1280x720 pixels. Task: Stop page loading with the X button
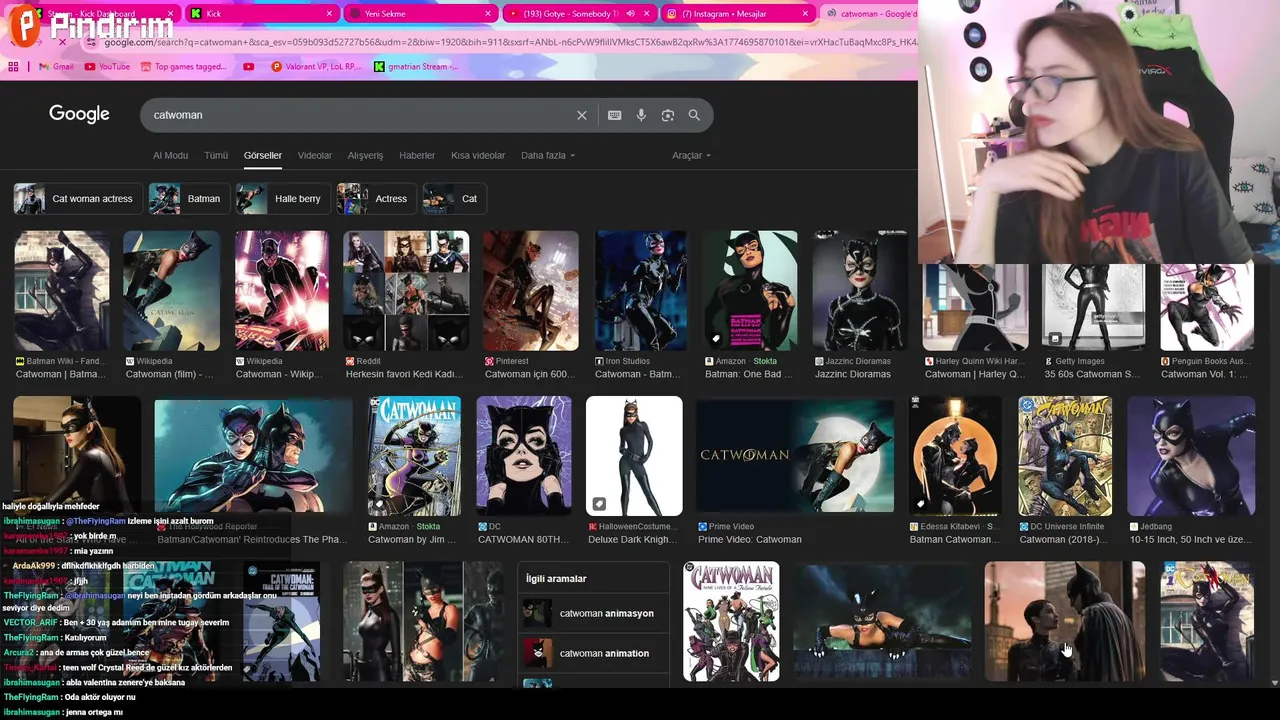(62, 42)
